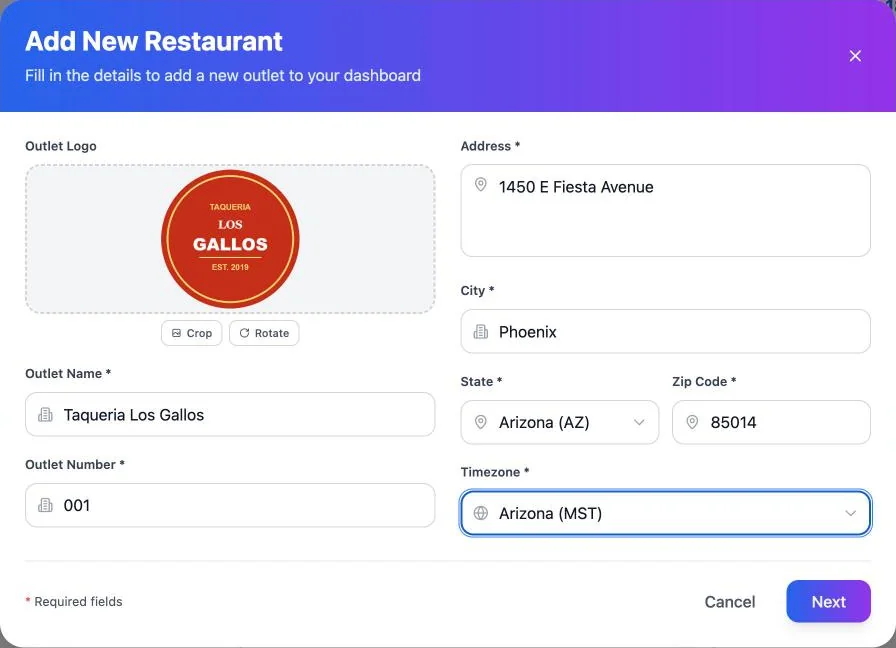The image size is (896, 648).
Task: Click the location pin icon in Address field
Action: tap(481, 184)
